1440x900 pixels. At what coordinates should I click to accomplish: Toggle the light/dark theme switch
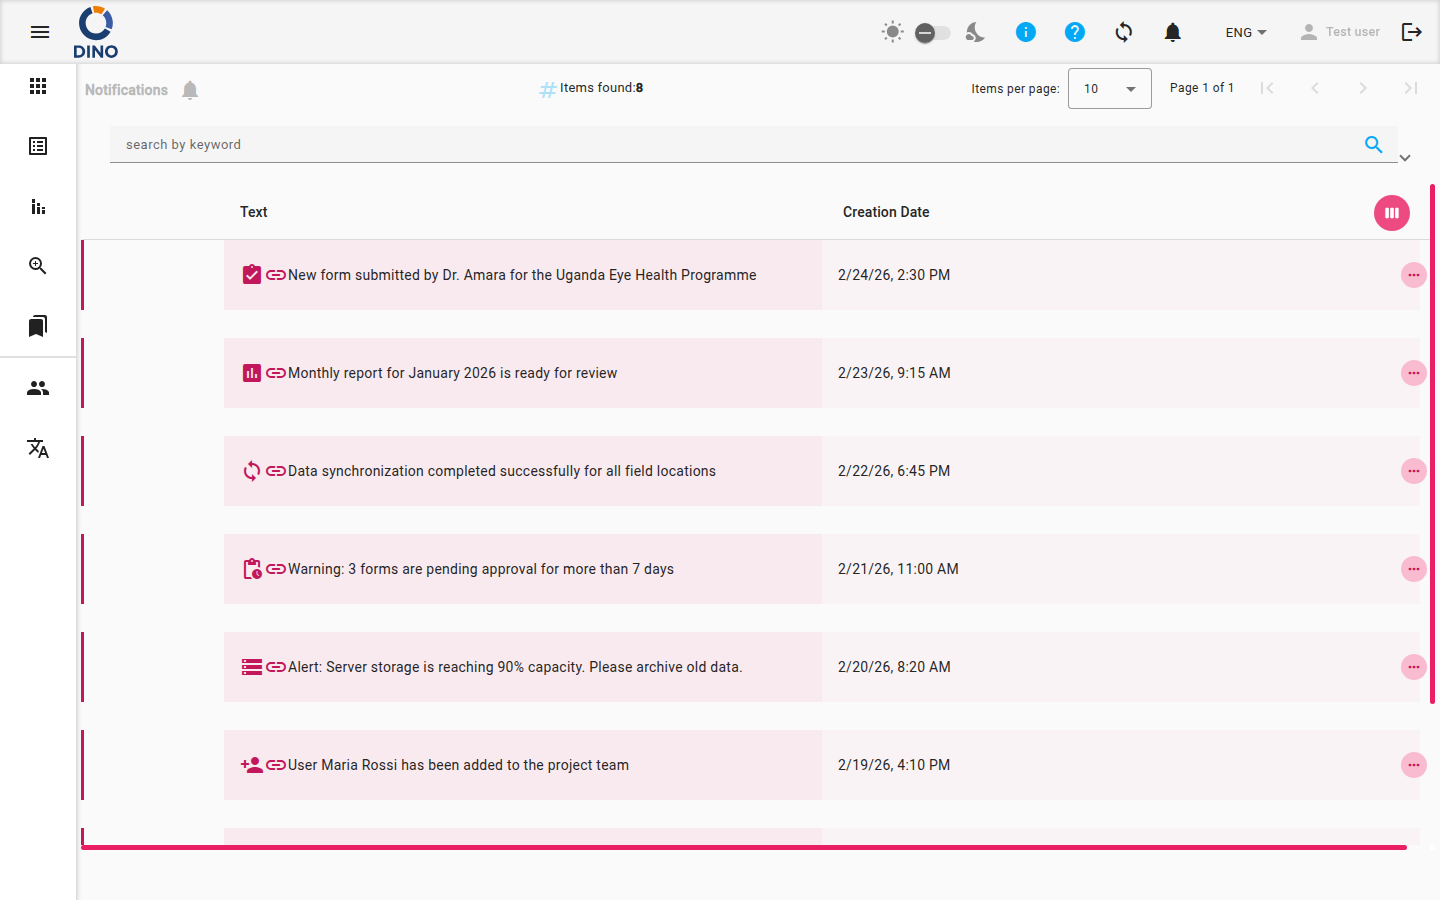[932, 33]
